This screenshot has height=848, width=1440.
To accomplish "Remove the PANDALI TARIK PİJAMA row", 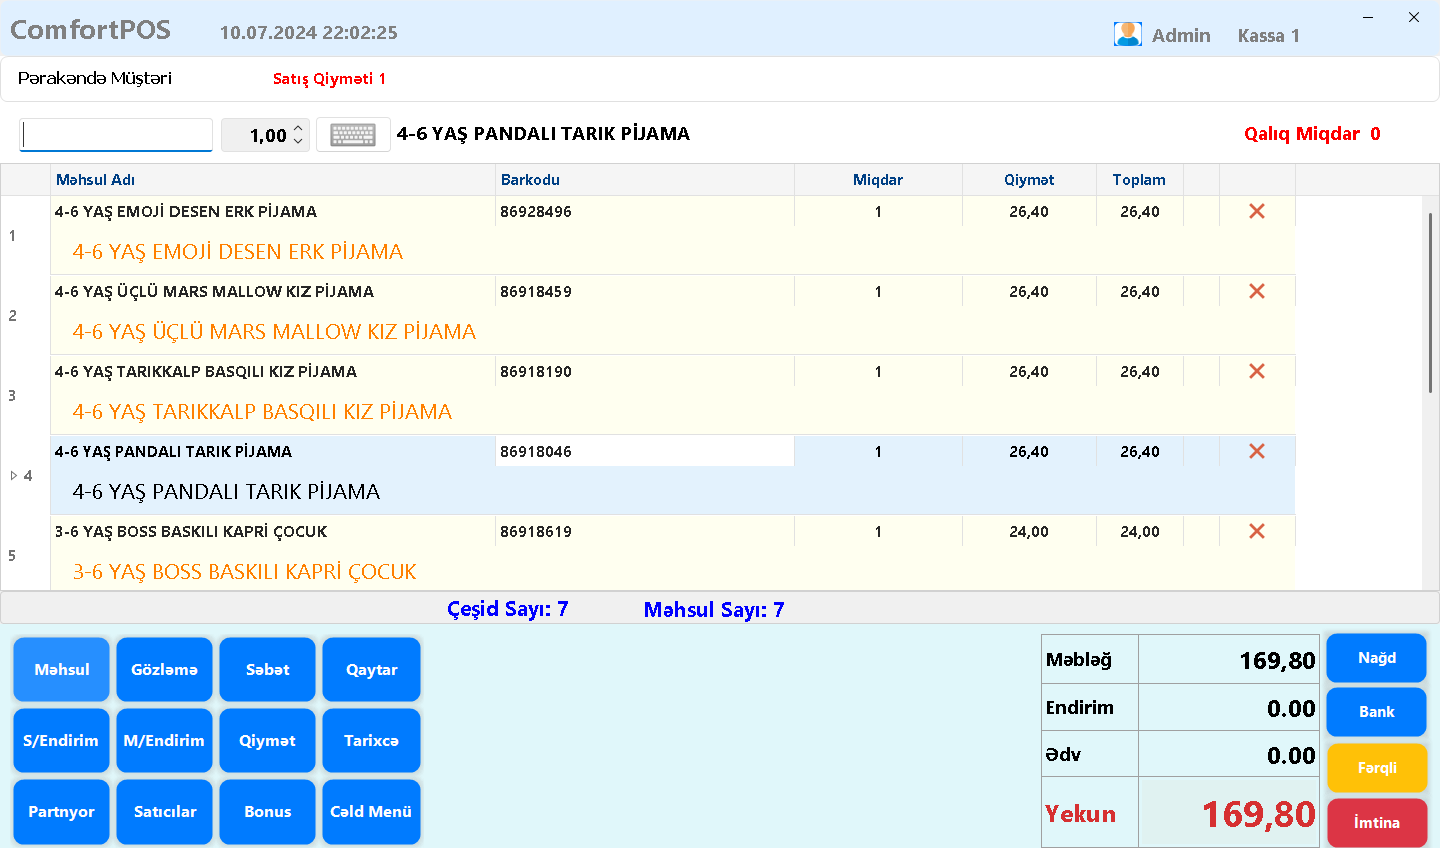I will point(1257,451).
